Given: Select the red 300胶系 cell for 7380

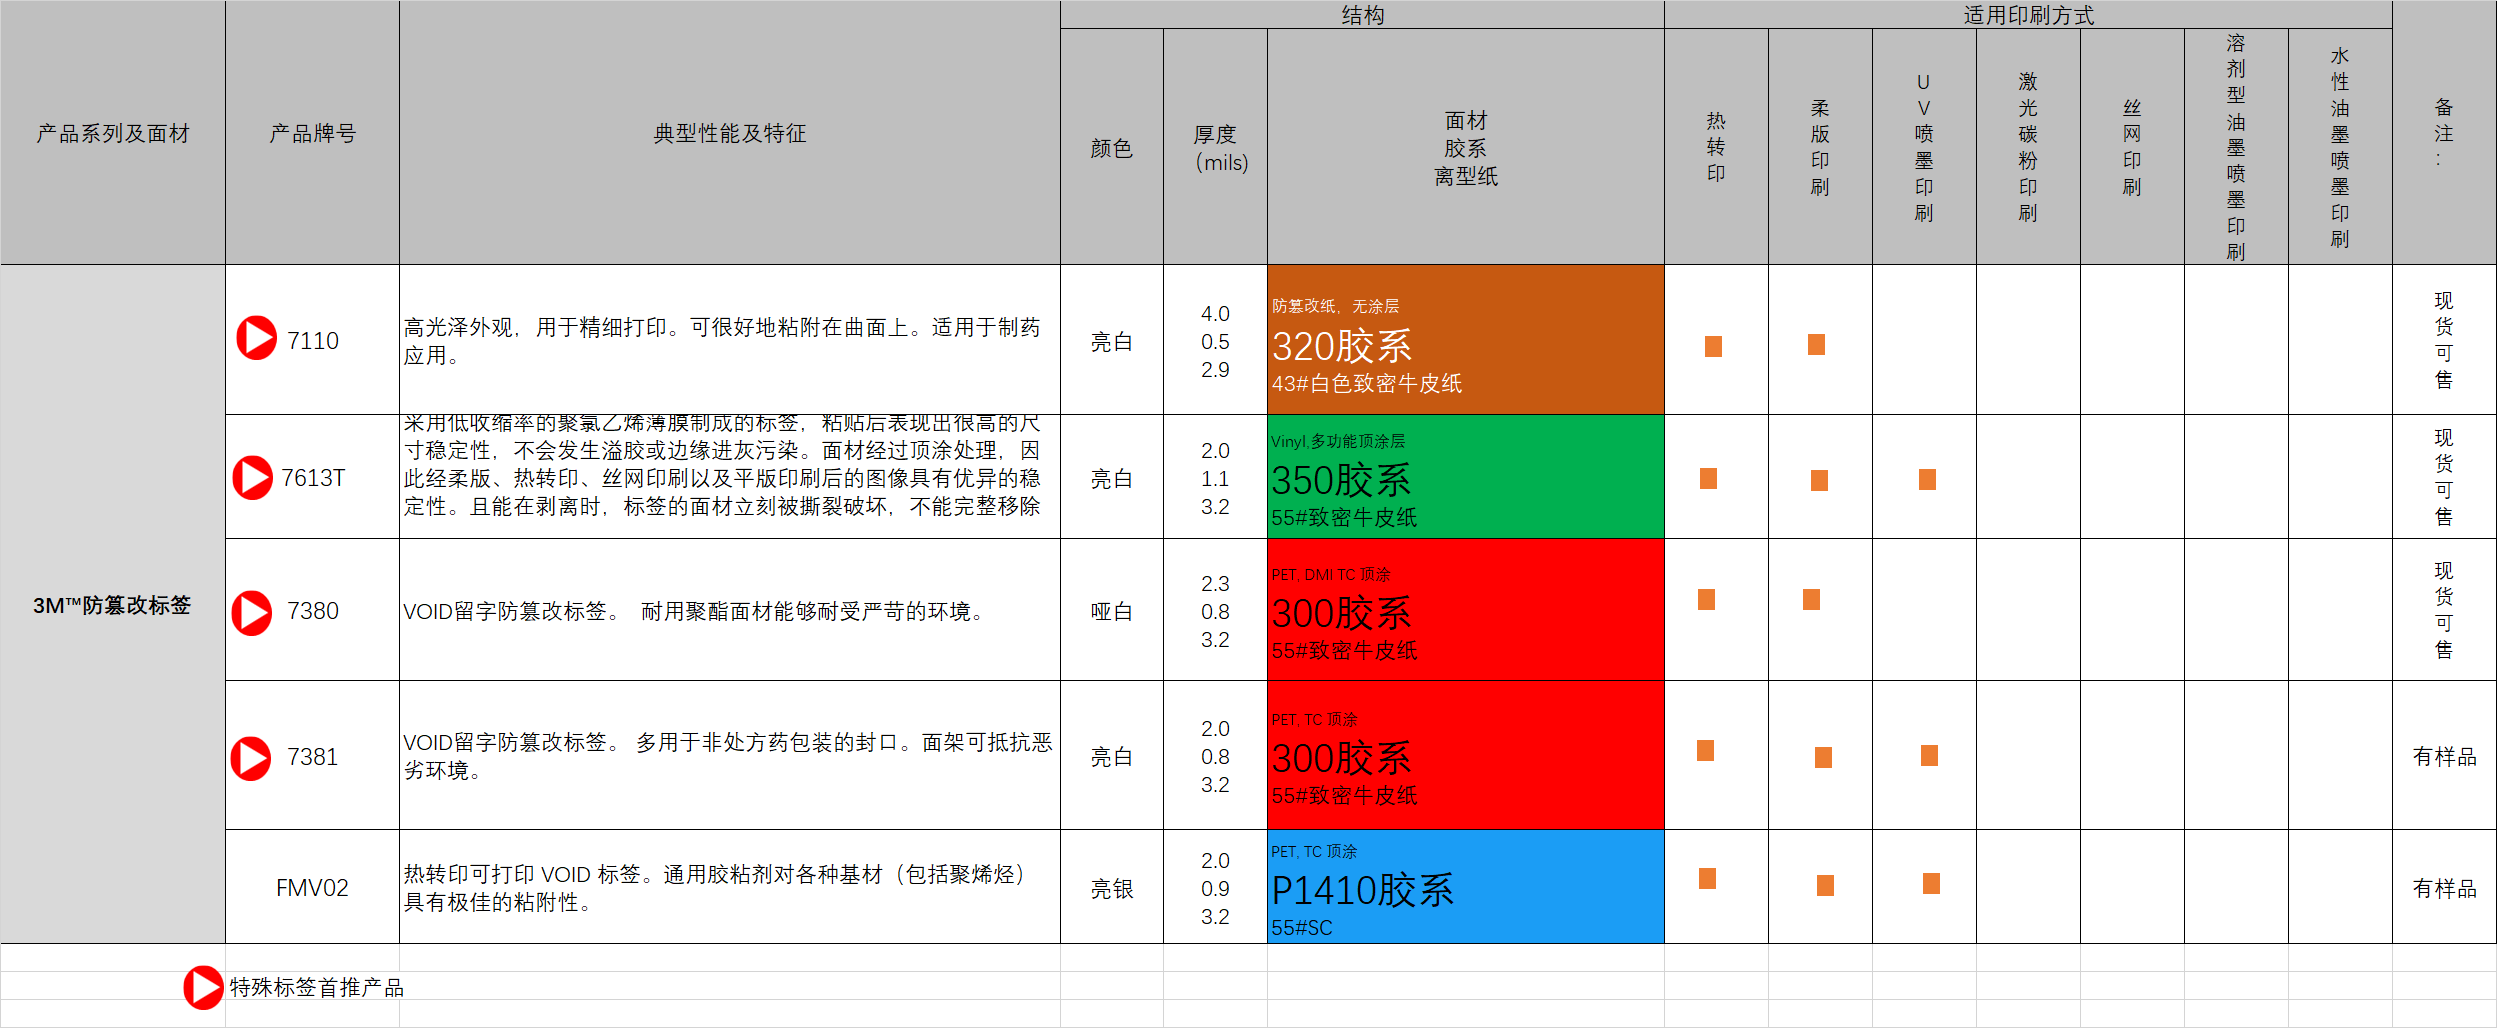Looking at the screenshot, I should (1465, 610).
